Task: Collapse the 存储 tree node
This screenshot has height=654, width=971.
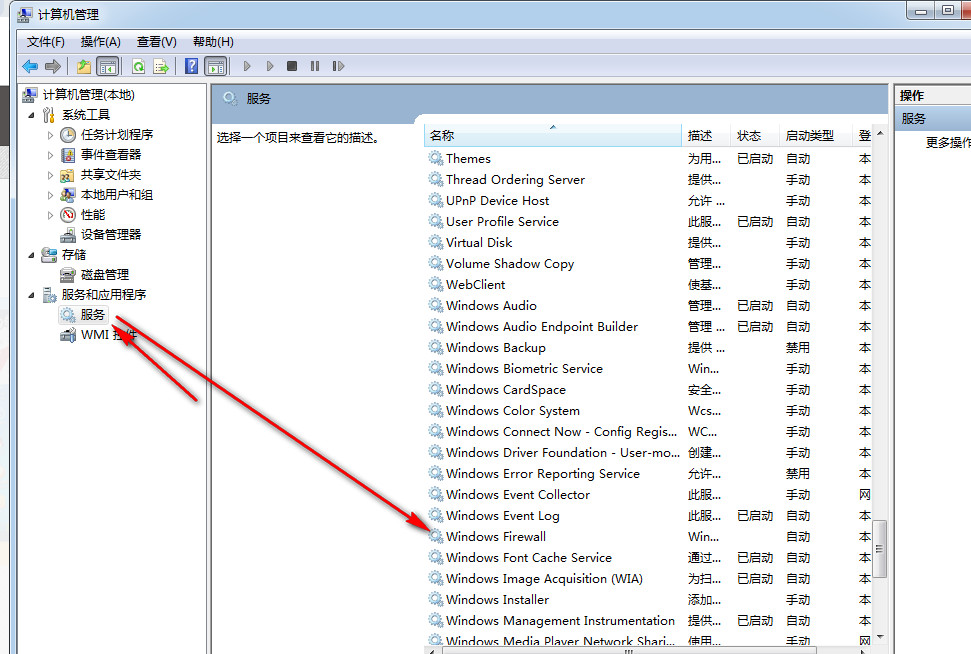Action: (x=32, y=255)
